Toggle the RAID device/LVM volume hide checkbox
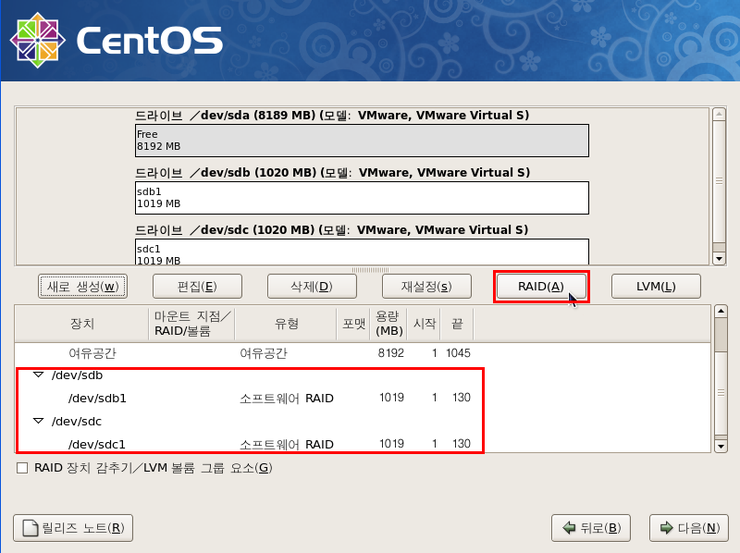Image resolution: width=740 pixels, height=553 pixels. [x=22, y=468]
